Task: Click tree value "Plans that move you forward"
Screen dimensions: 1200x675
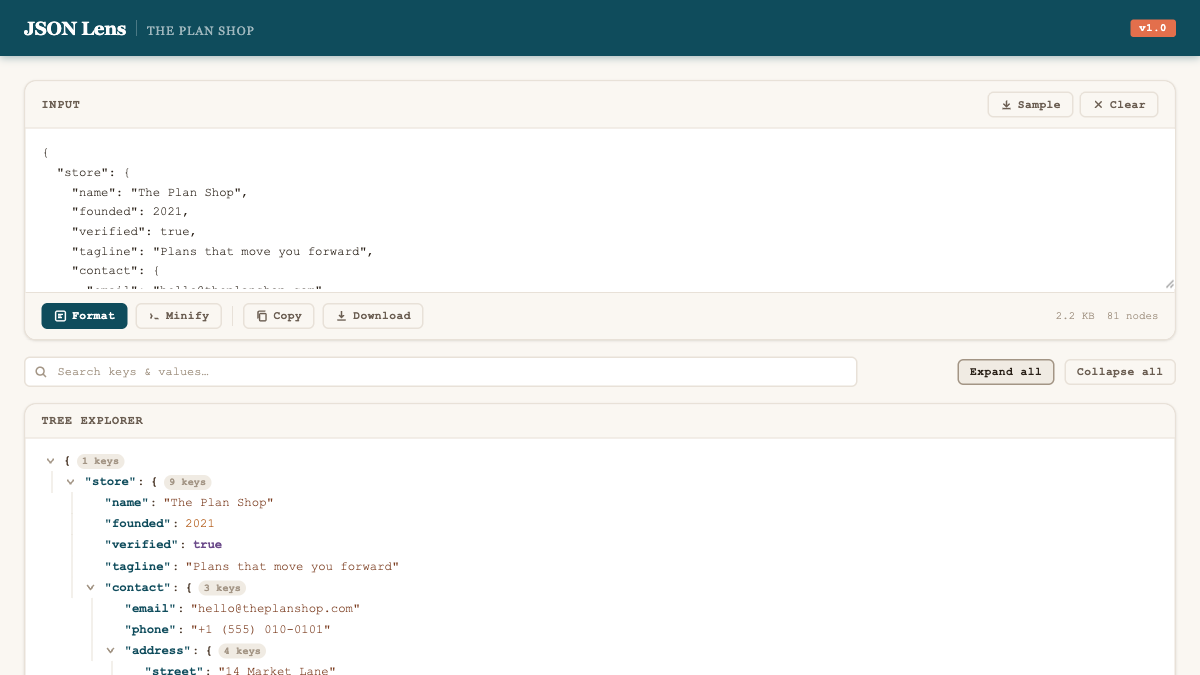Action: tap(292, 567)
